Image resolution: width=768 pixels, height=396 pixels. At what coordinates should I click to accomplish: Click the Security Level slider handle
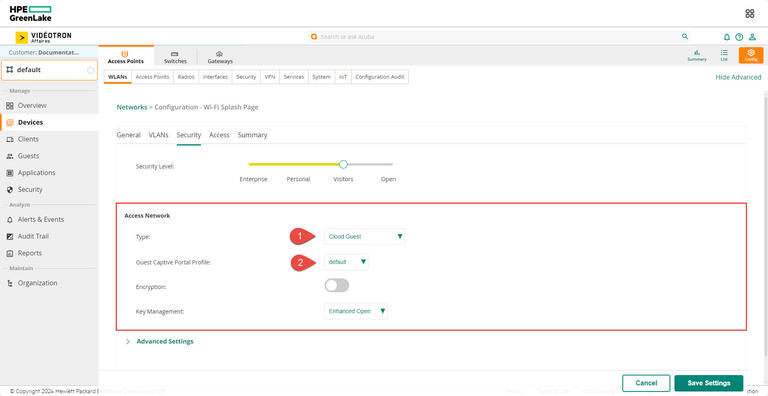coord(343,164)
